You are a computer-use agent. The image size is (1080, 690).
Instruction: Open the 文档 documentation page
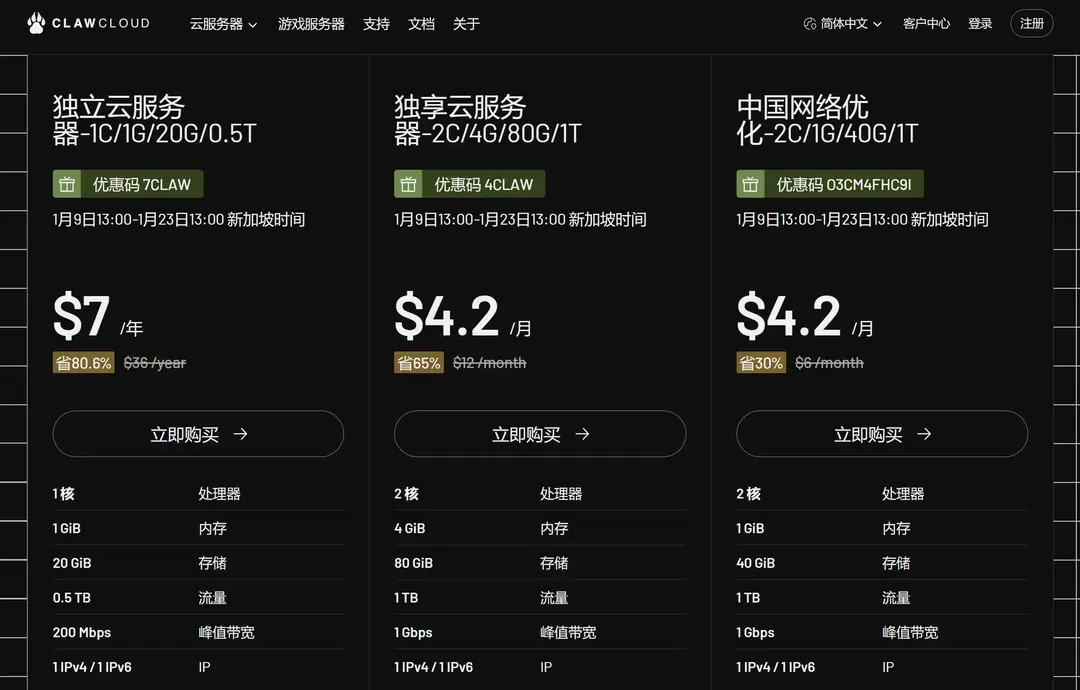click(x=421, y=24)
